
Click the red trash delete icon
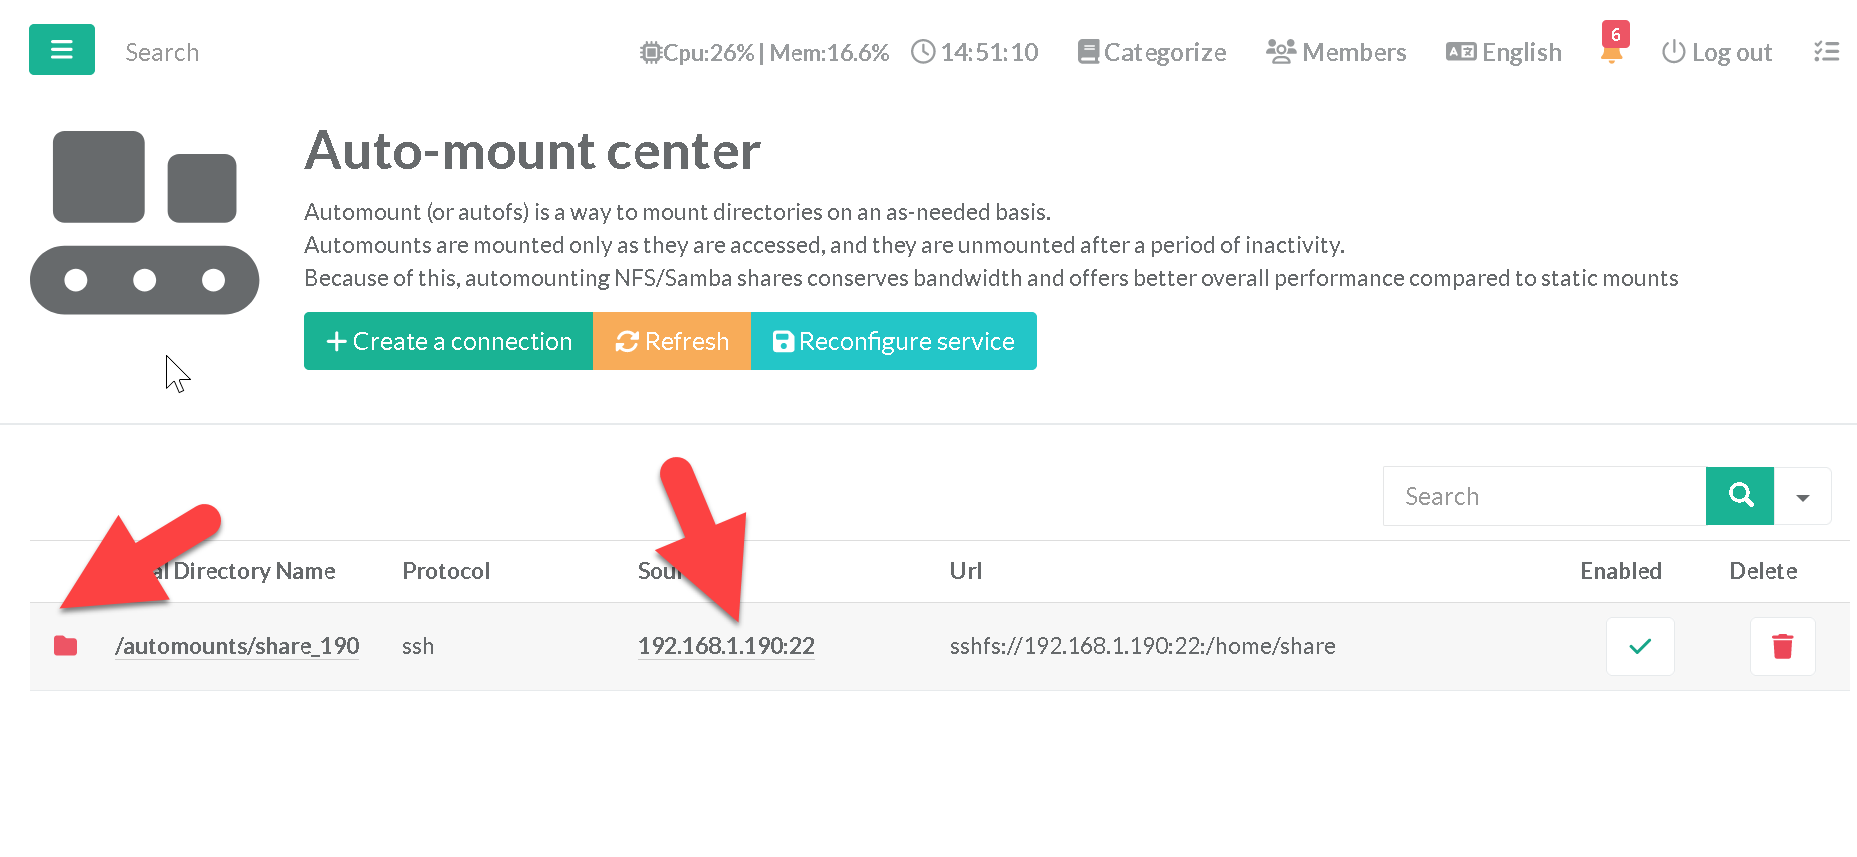point(1782,647)
